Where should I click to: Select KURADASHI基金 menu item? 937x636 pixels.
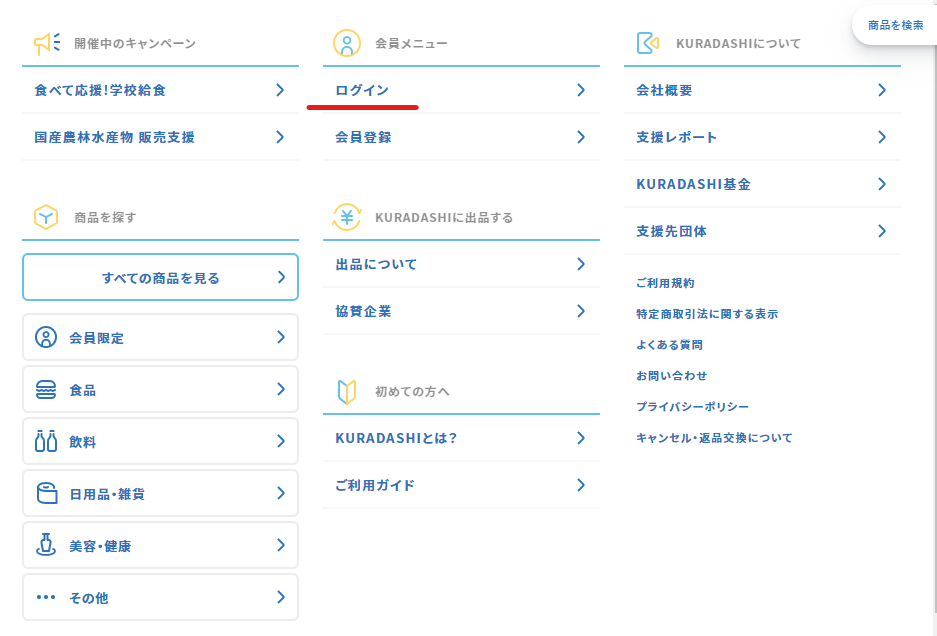coord(763,184)
